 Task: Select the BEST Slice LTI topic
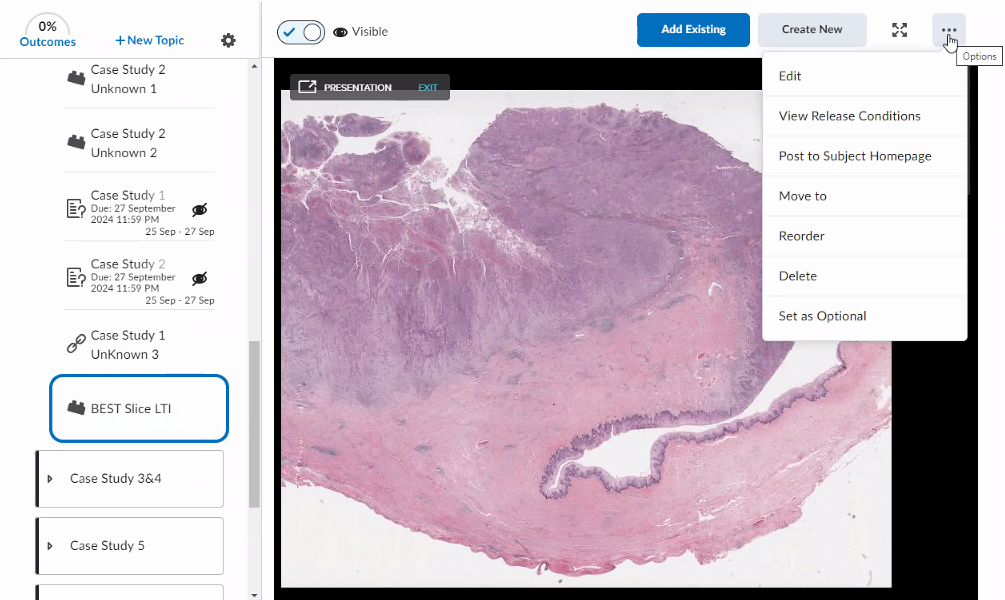coord(138,408)
